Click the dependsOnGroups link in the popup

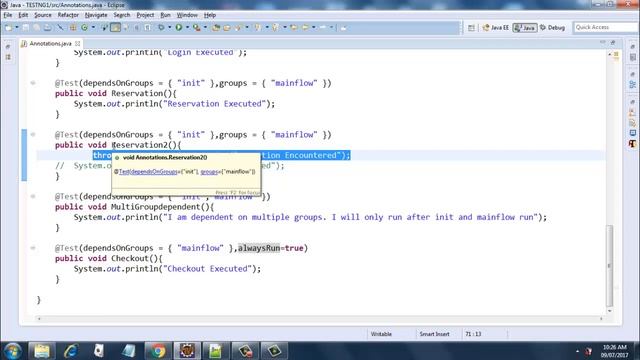tap(154, 172)
